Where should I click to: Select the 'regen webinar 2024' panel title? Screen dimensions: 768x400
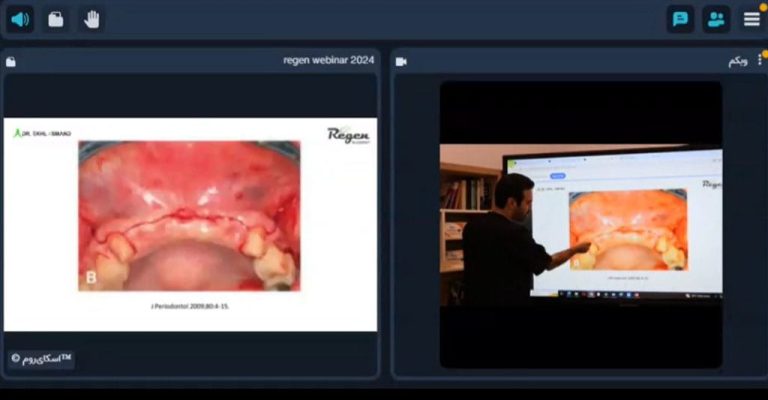(328, 60)
